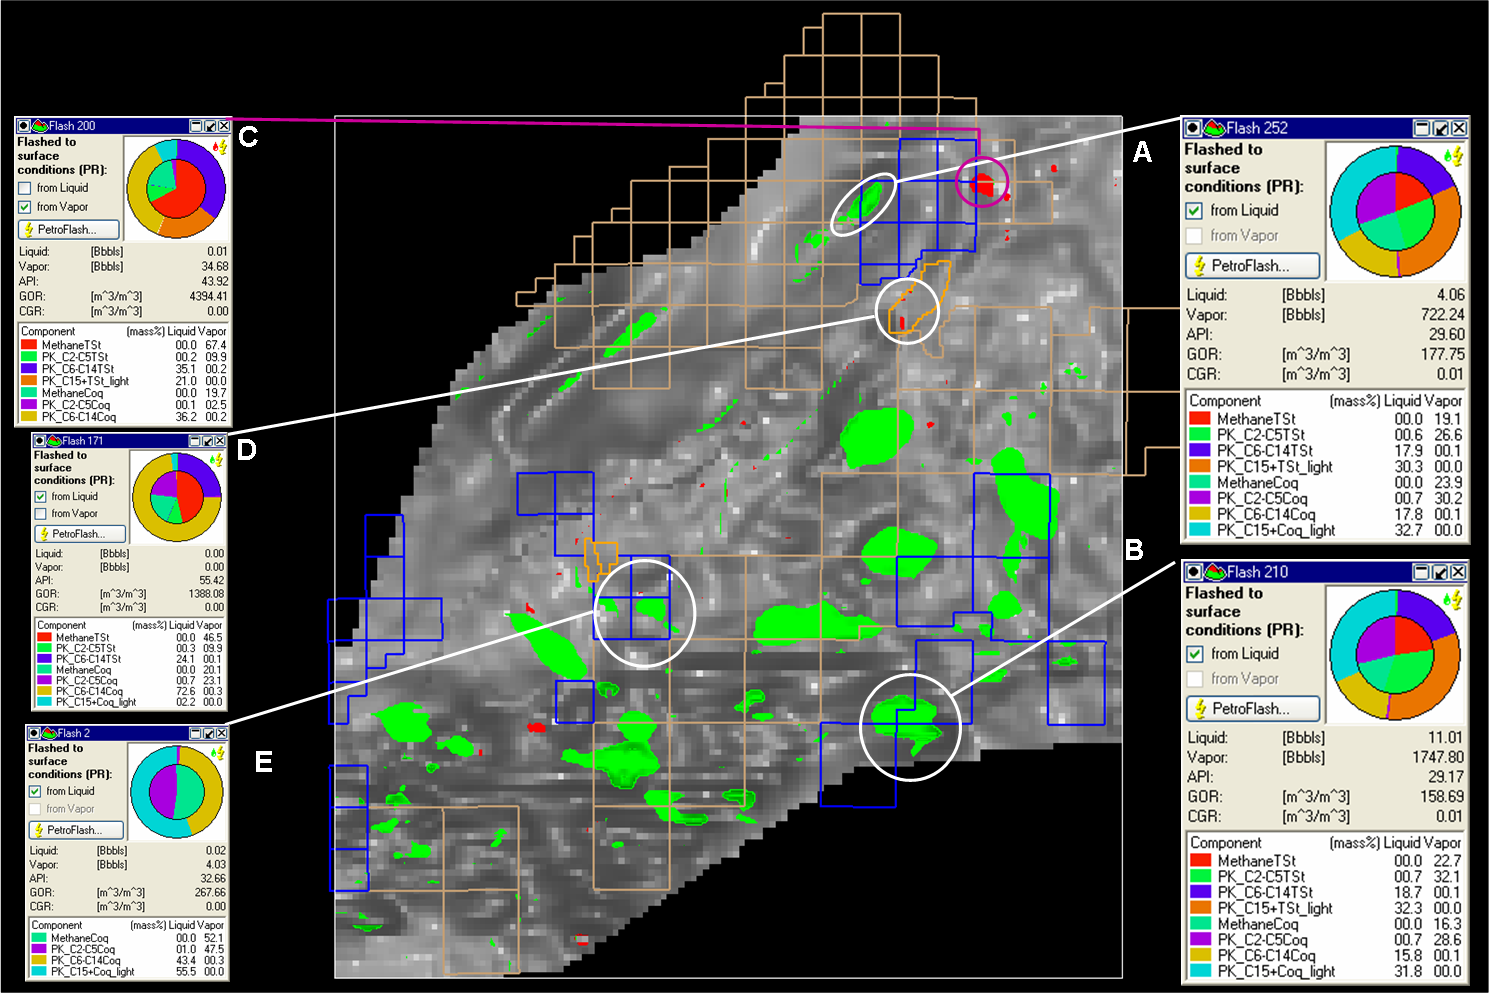
Task: Click the flame icon in Flash 2 title bar
Action: coord(49,733)
